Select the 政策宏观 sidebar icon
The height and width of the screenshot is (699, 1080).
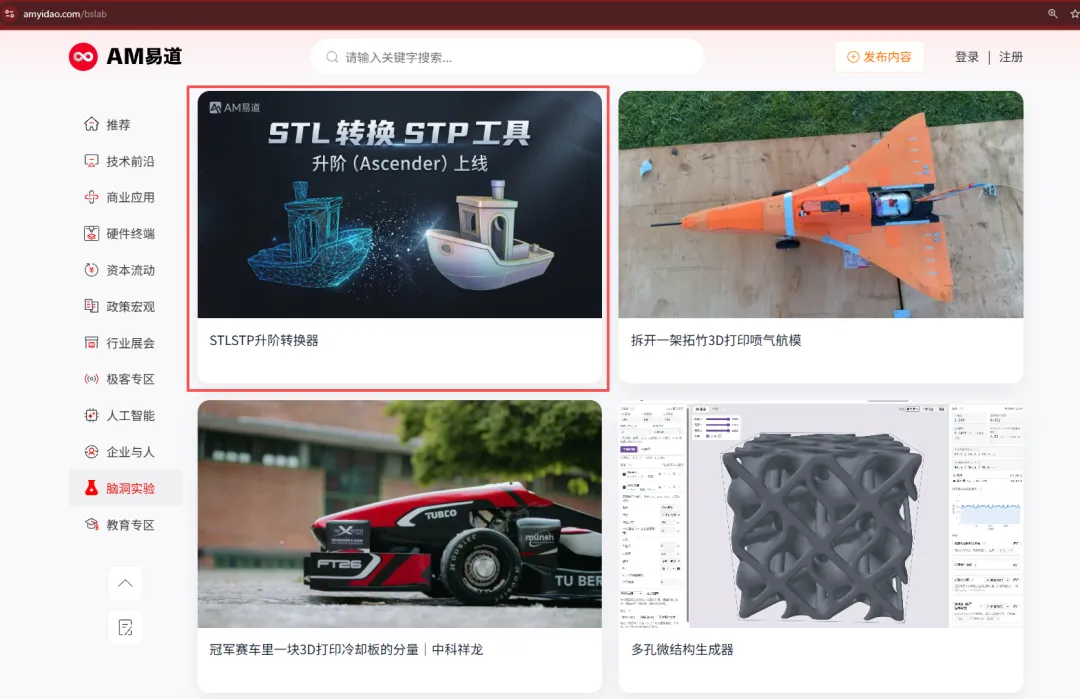[91, 306]
